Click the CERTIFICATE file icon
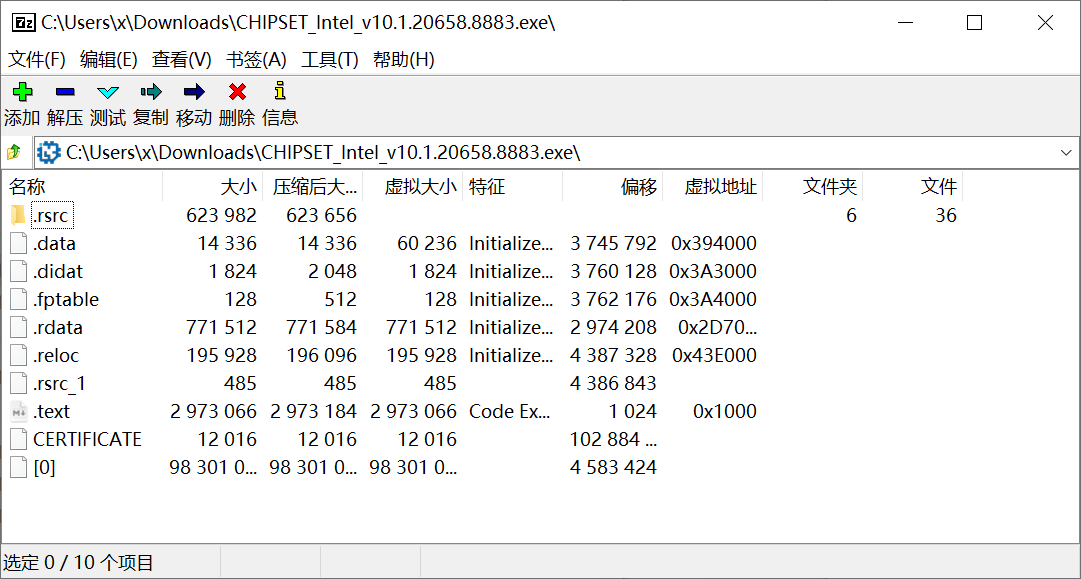 pos(19,439)
